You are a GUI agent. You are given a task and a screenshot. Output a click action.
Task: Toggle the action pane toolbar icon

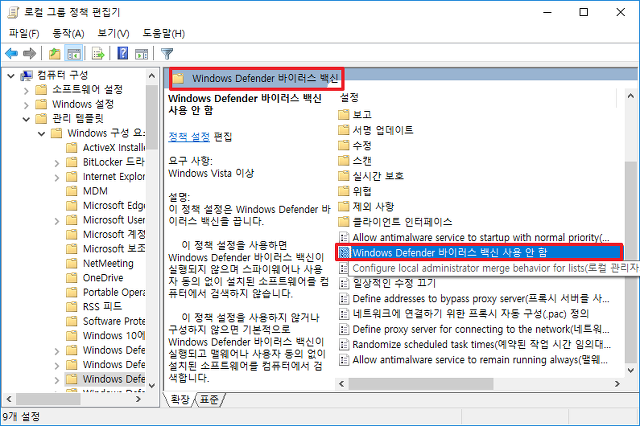coord(141,53)
